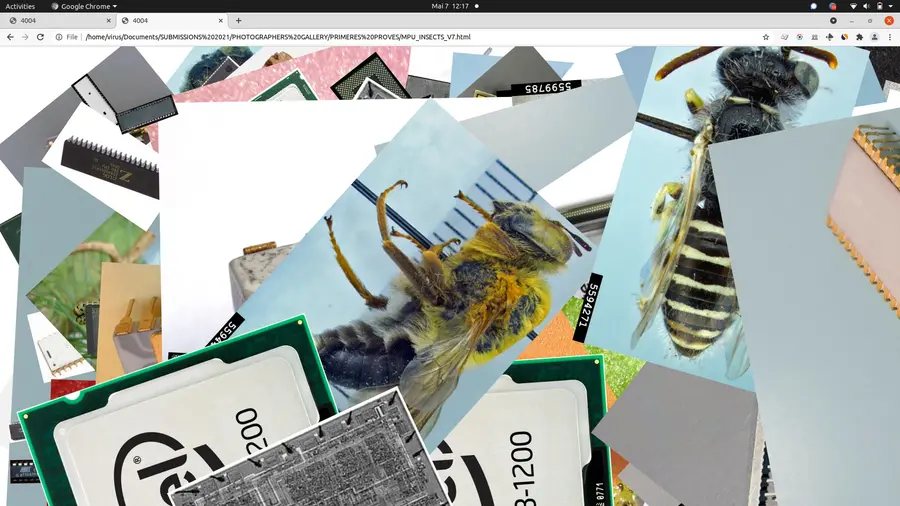Open the volume speaker indicator
900x506 pixels.
click(867, 6)
